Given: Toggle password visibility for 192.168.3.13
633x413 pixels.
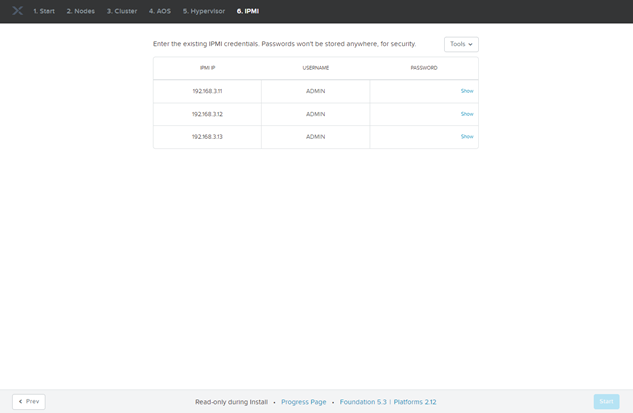Looking at the screenshot, I should click(466, 136).
